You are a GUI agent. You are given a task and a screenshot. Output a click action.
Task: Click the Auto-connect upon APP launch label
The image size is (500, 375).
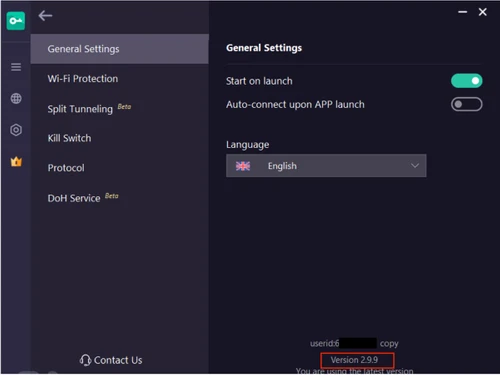(295, 105)
